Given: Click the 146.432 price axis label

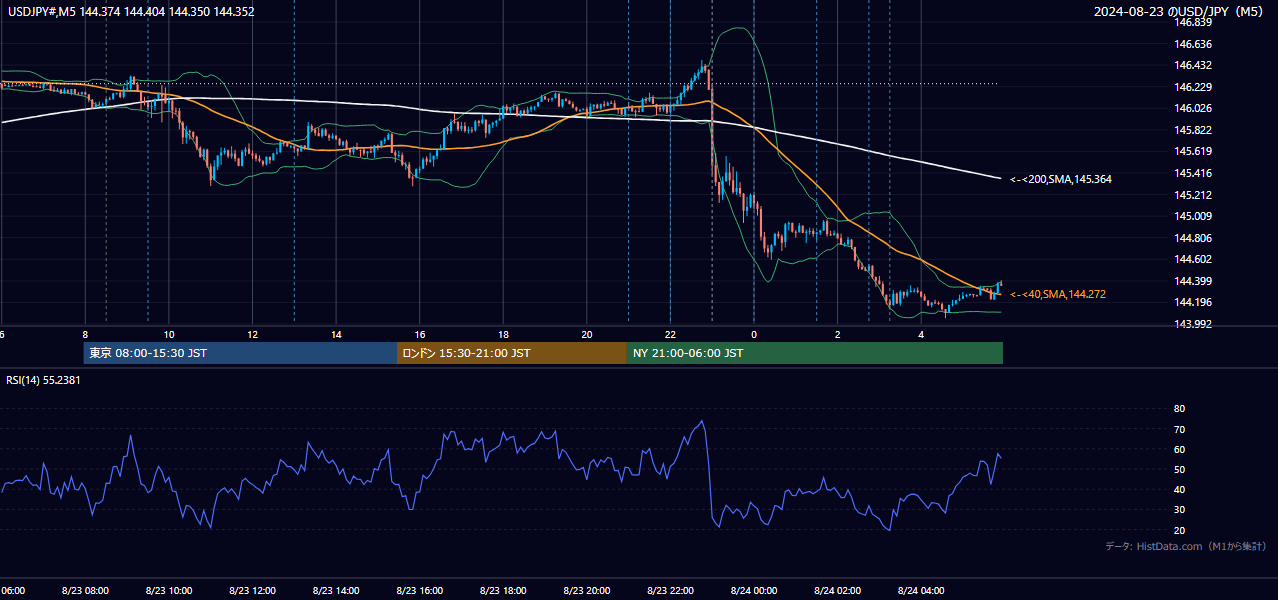Looking at the screenshot, I should (x=1192, y=65).
